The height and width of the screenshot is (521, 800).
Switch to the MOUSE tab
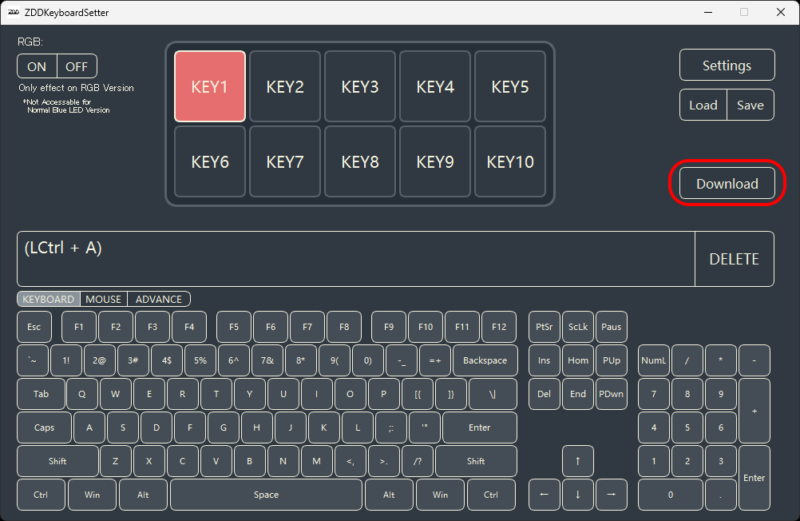[103, 299]
